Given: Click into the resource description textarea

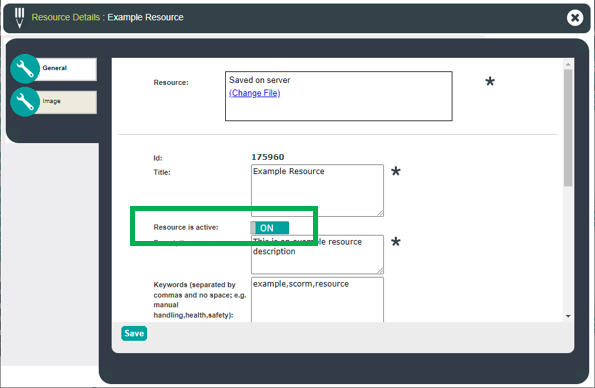Looking at the screenshot, I should pyautogui.click(x=317, y=254).
